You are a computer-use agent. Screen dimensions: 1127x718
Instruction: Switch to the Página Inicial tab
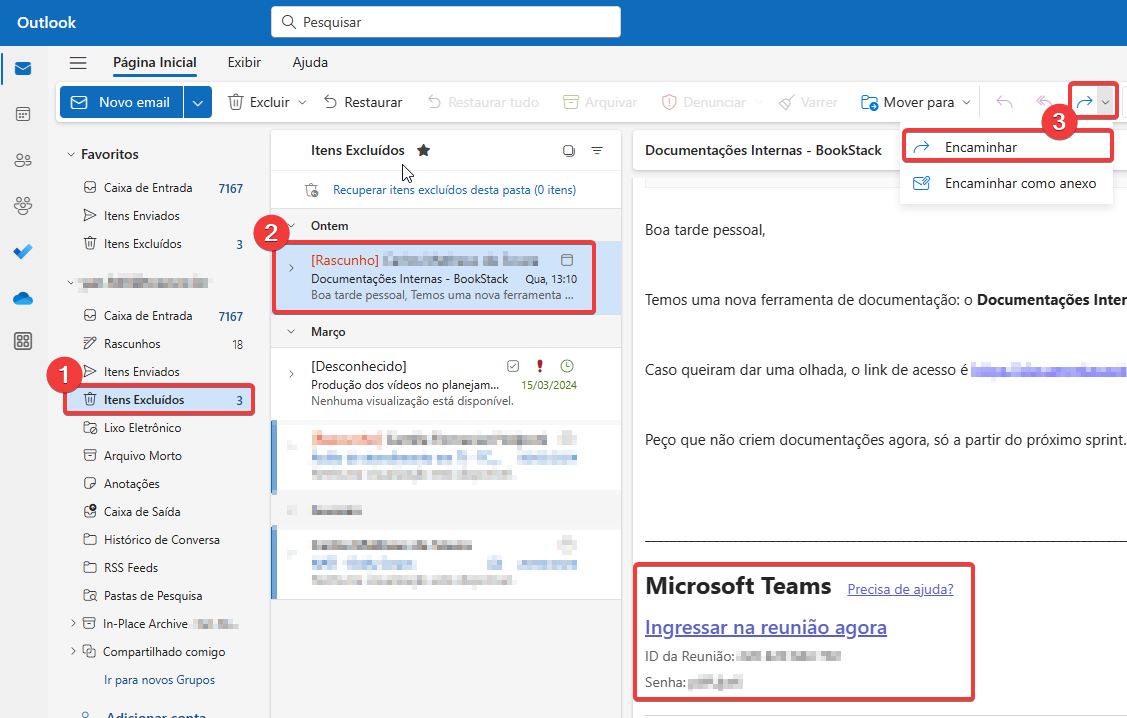(x=155, y=63)
